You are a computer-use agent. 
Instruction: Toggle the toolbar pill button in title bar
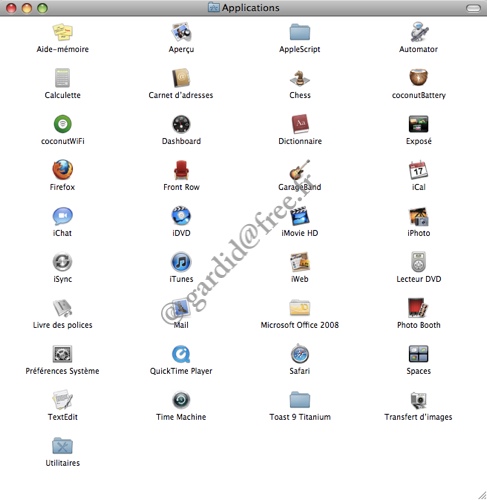[x=473, y=8]
